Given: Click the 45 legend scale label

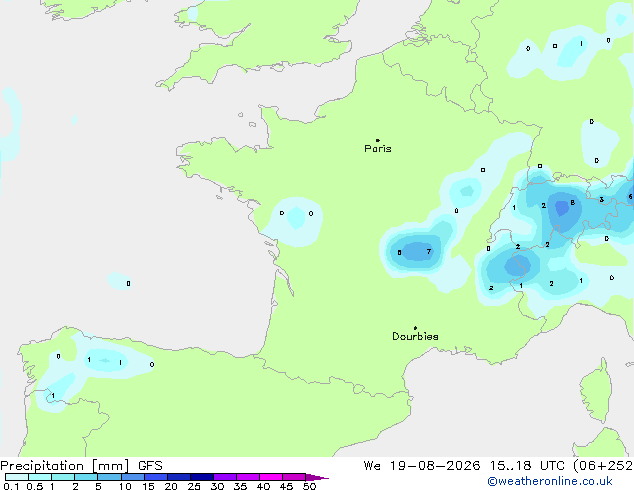Looking at the screenshot, I should point(286,486).
